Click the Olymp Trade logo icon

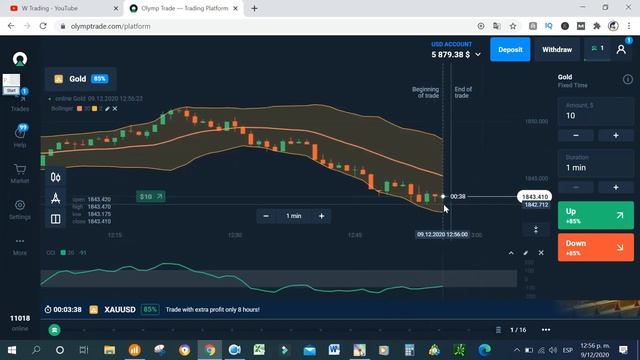pos(20,59)
